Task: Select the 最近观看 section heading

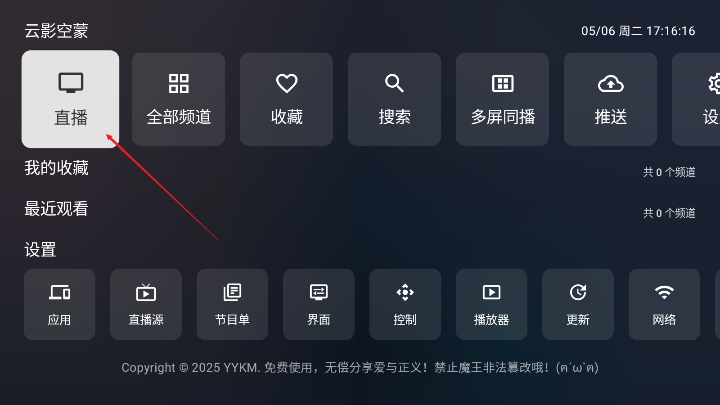Action: pos(56,209)
